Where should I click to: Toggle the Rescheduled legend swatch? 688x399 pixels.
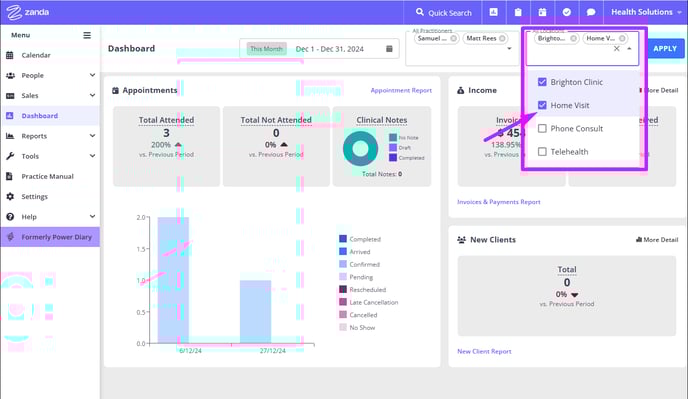(x=343, y=289)
